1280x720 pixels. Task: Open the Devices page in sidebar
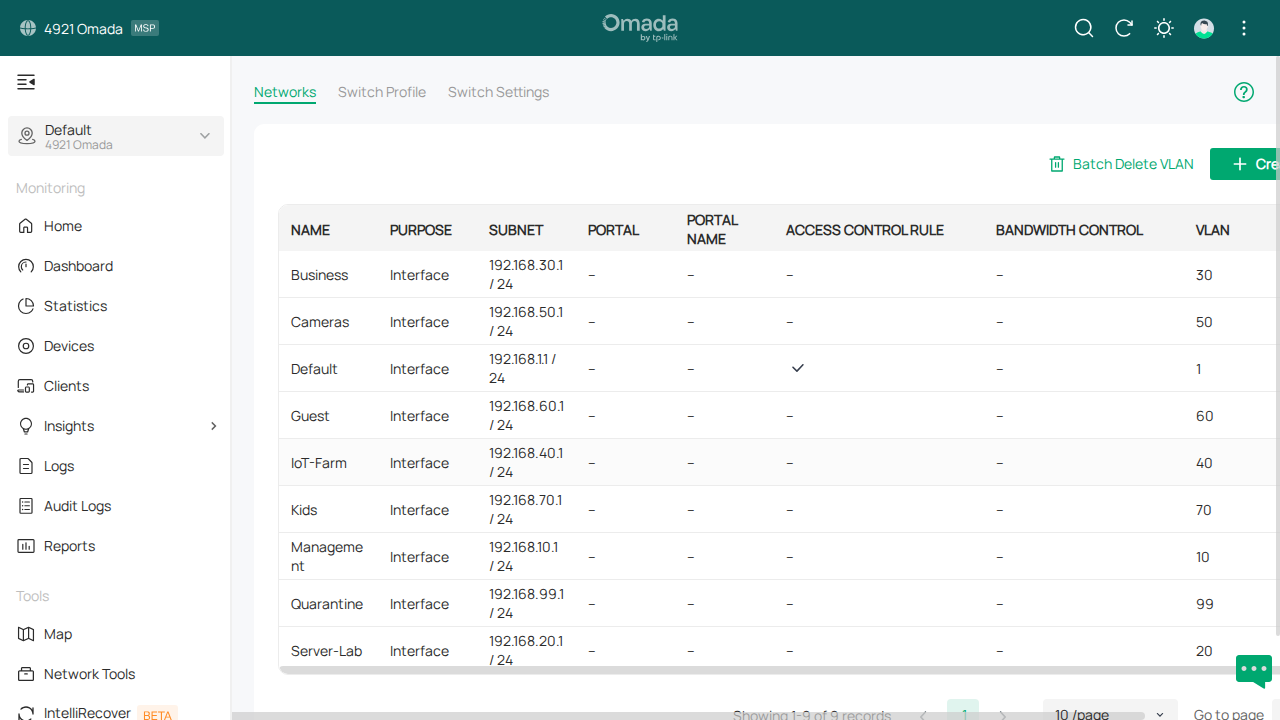tap(69, 346)
